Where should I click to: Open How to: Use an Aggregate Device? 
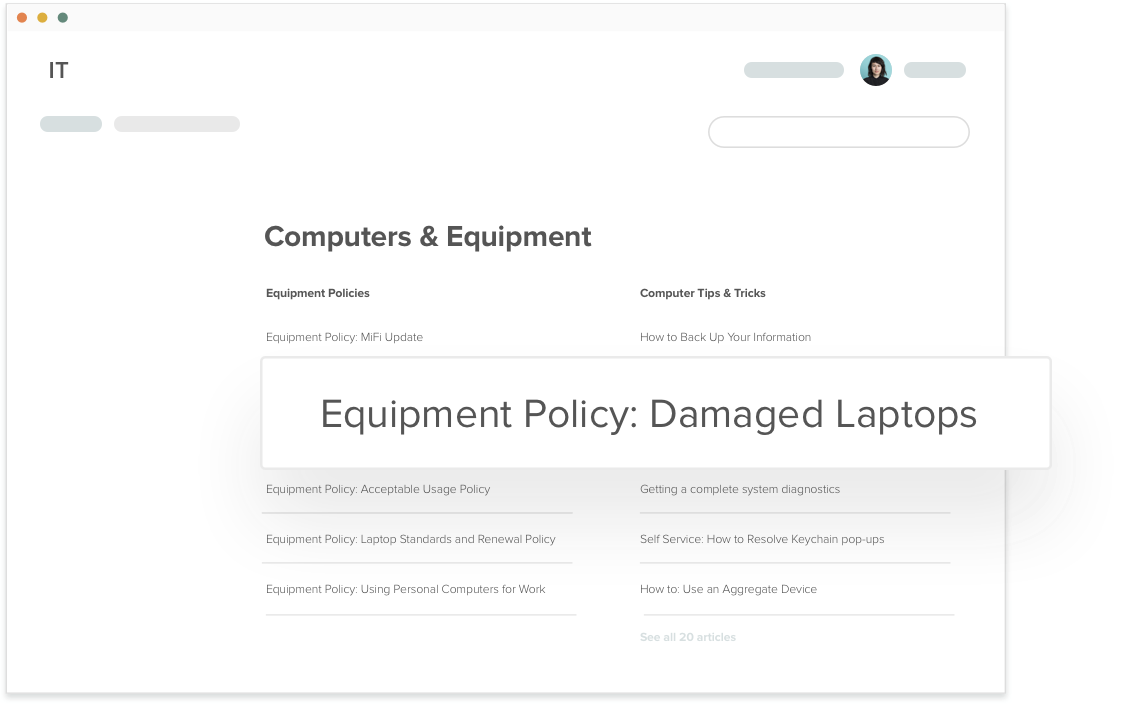pyautogui.click(x=728, y=589)
